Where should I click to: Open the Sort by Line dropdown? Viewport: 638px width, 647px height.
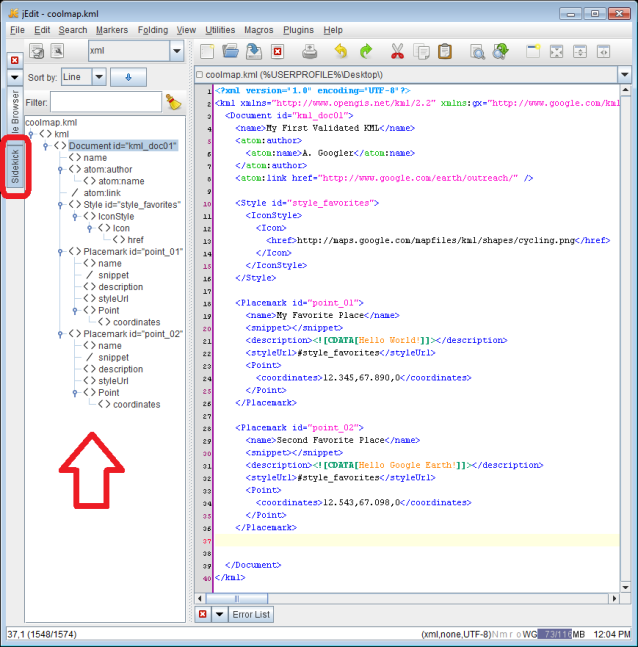[98, 77]
